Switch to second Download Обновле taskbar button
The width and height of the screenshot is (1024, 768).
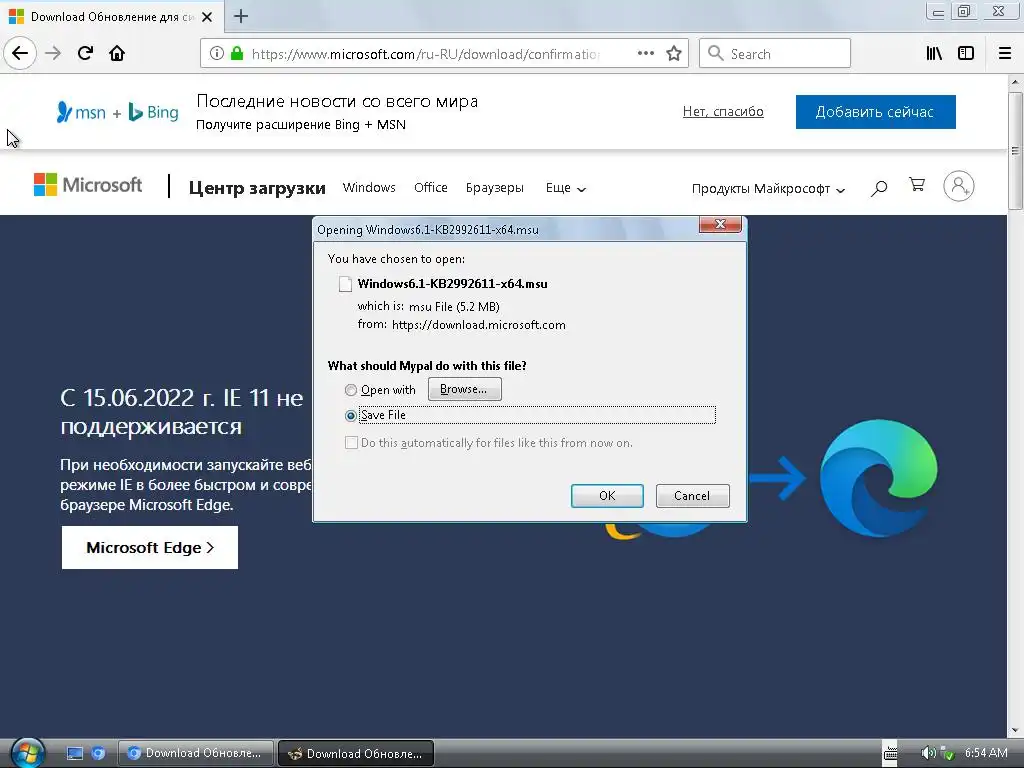tap(356, 753)
